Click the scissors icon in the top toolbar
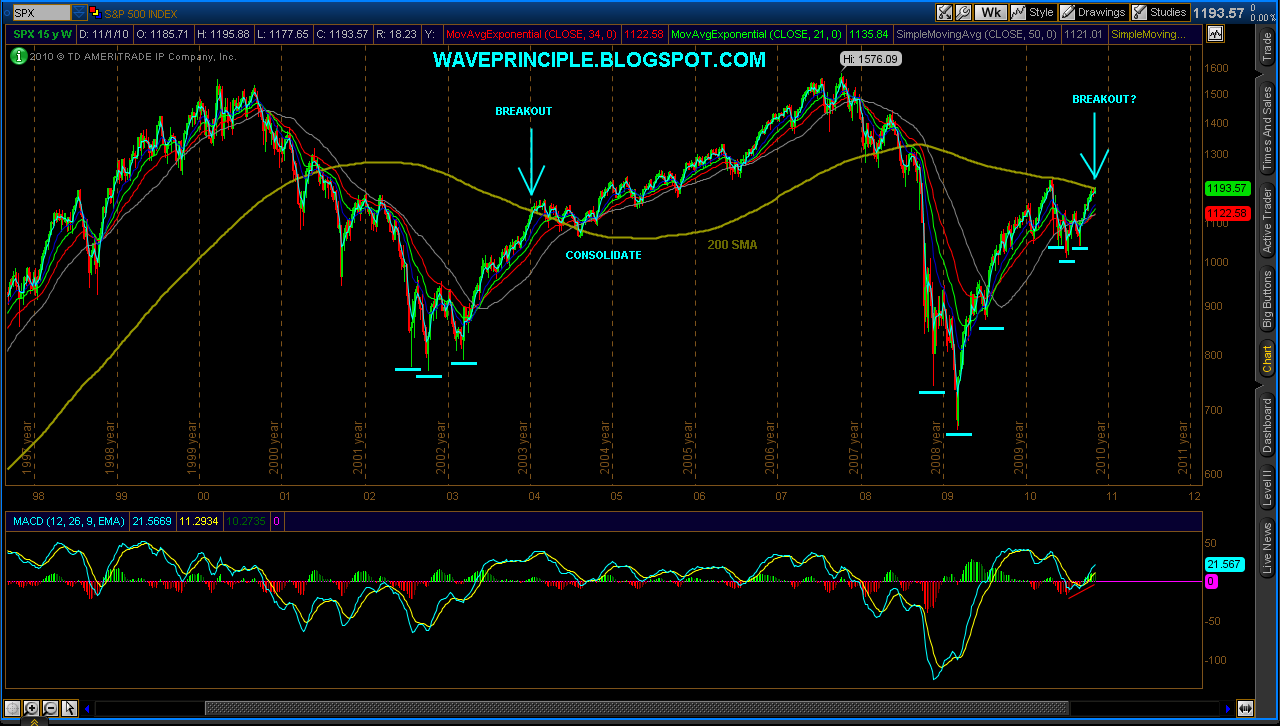The image size is (1280, 726). [943, 12]
